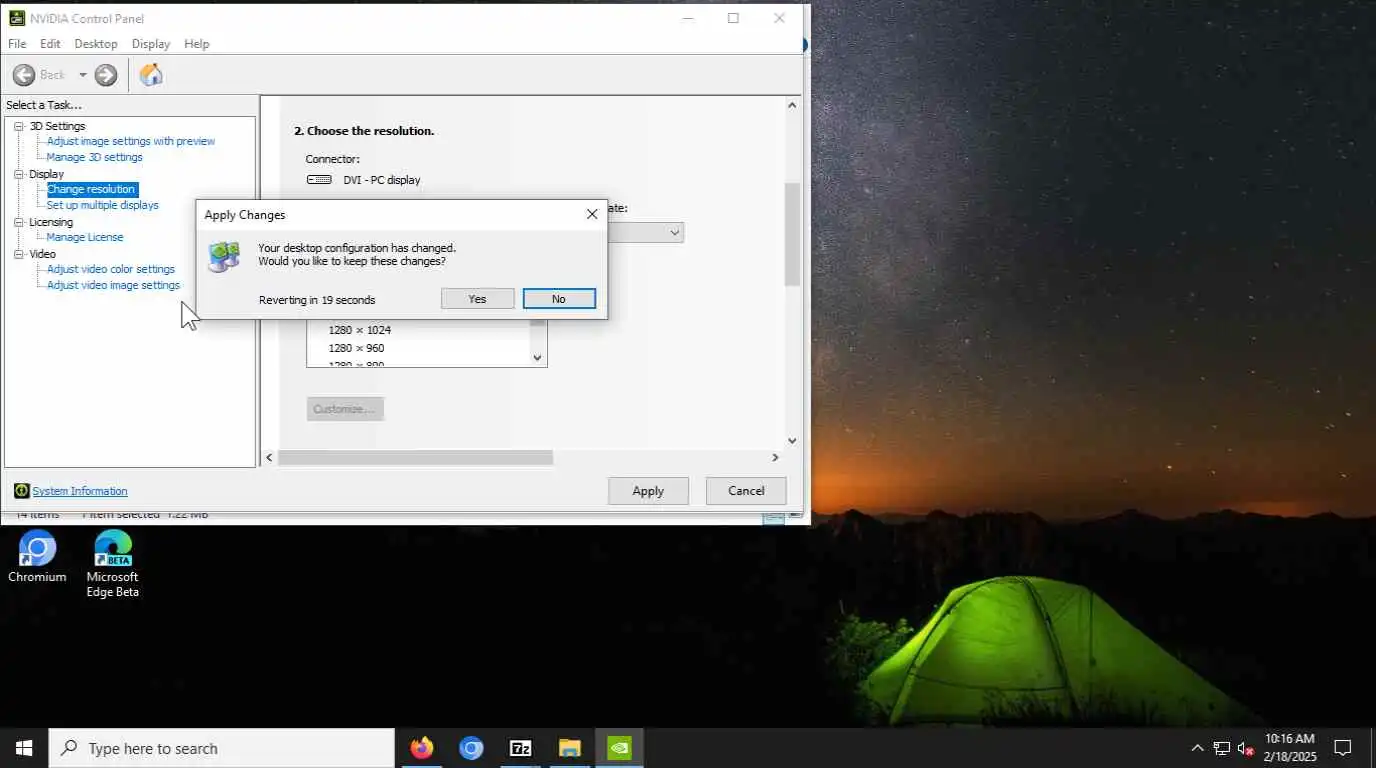The image size is (1376, 768).
Task: Open Firefox from the taskbar
Action: click(x=422, y=748)
